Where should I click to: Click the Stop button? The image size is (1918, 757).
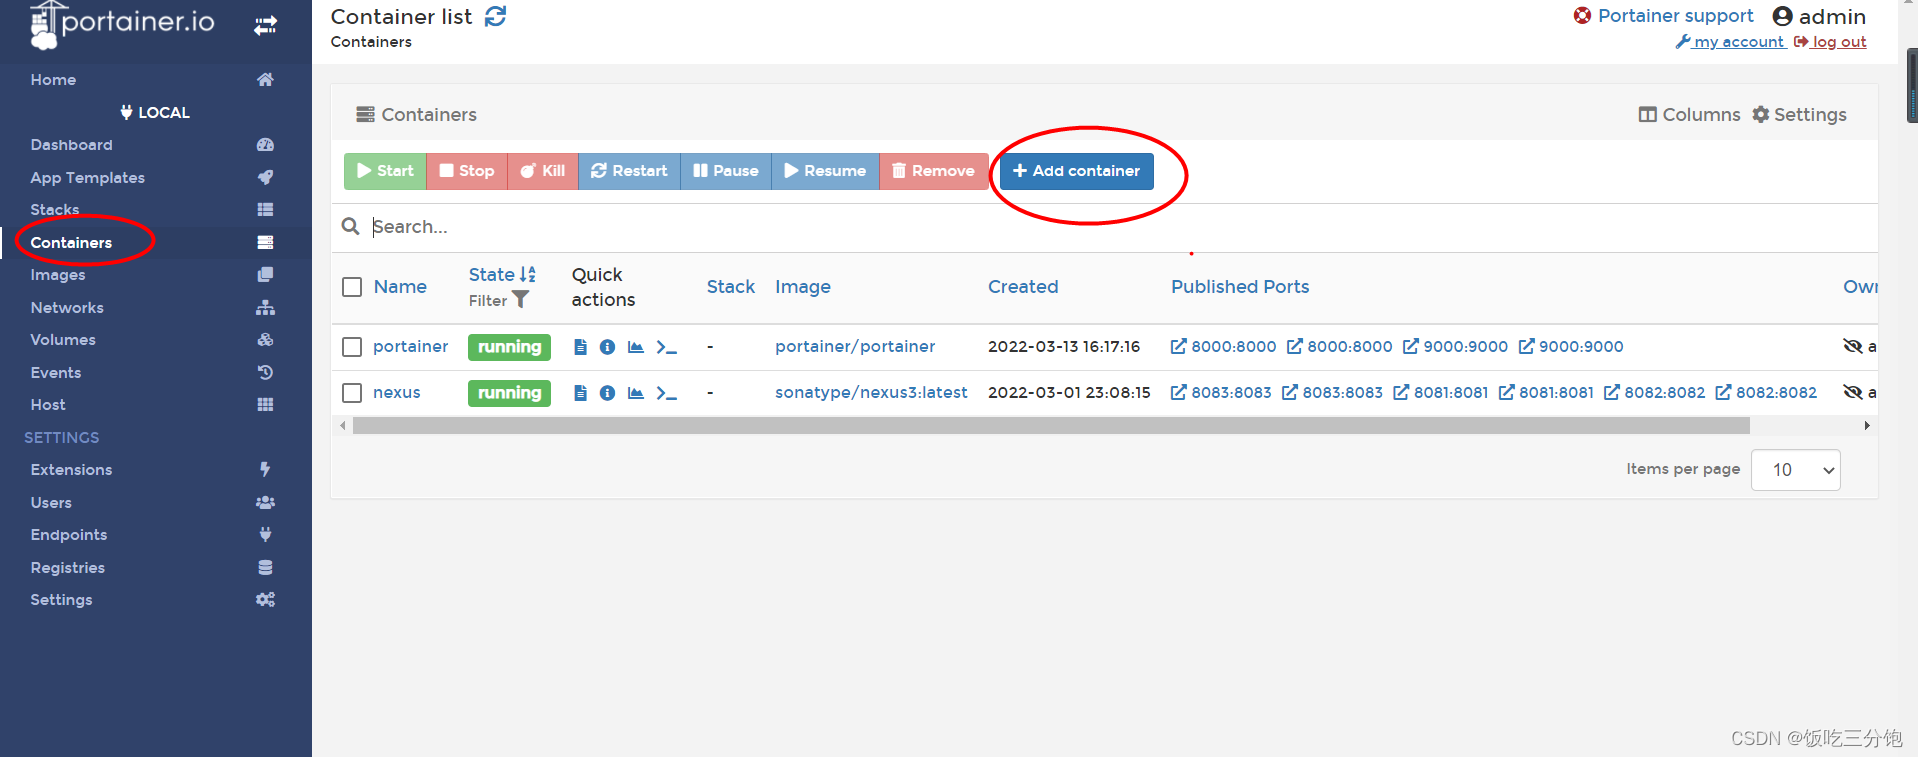tap(467, 171)
